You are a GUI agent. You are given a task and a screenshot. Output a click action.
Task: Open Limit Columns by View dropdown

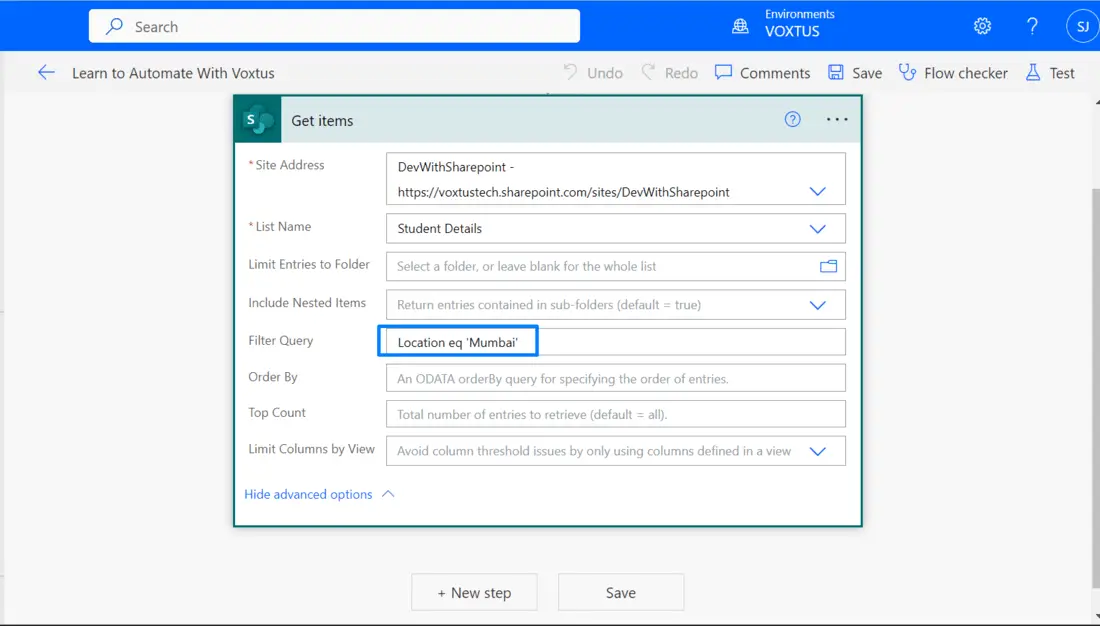tap(817, 451)
